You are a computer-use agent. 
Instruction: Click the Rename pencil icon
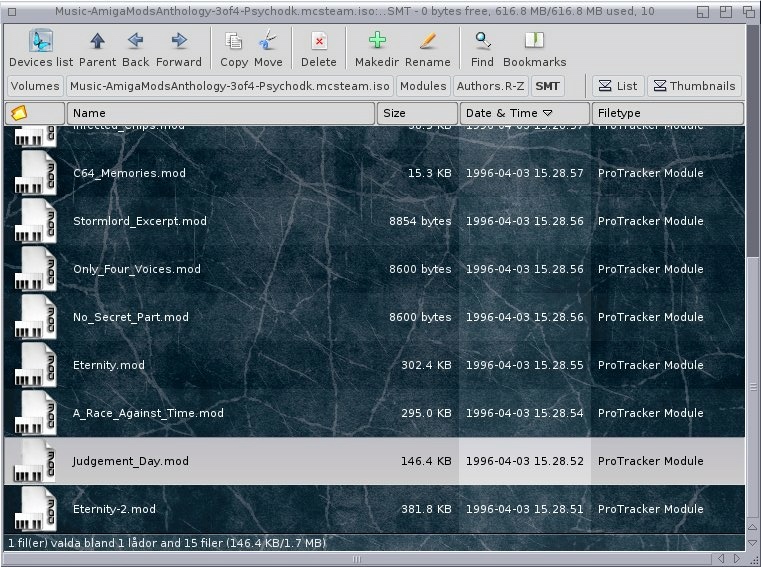(x=428, y=41)
